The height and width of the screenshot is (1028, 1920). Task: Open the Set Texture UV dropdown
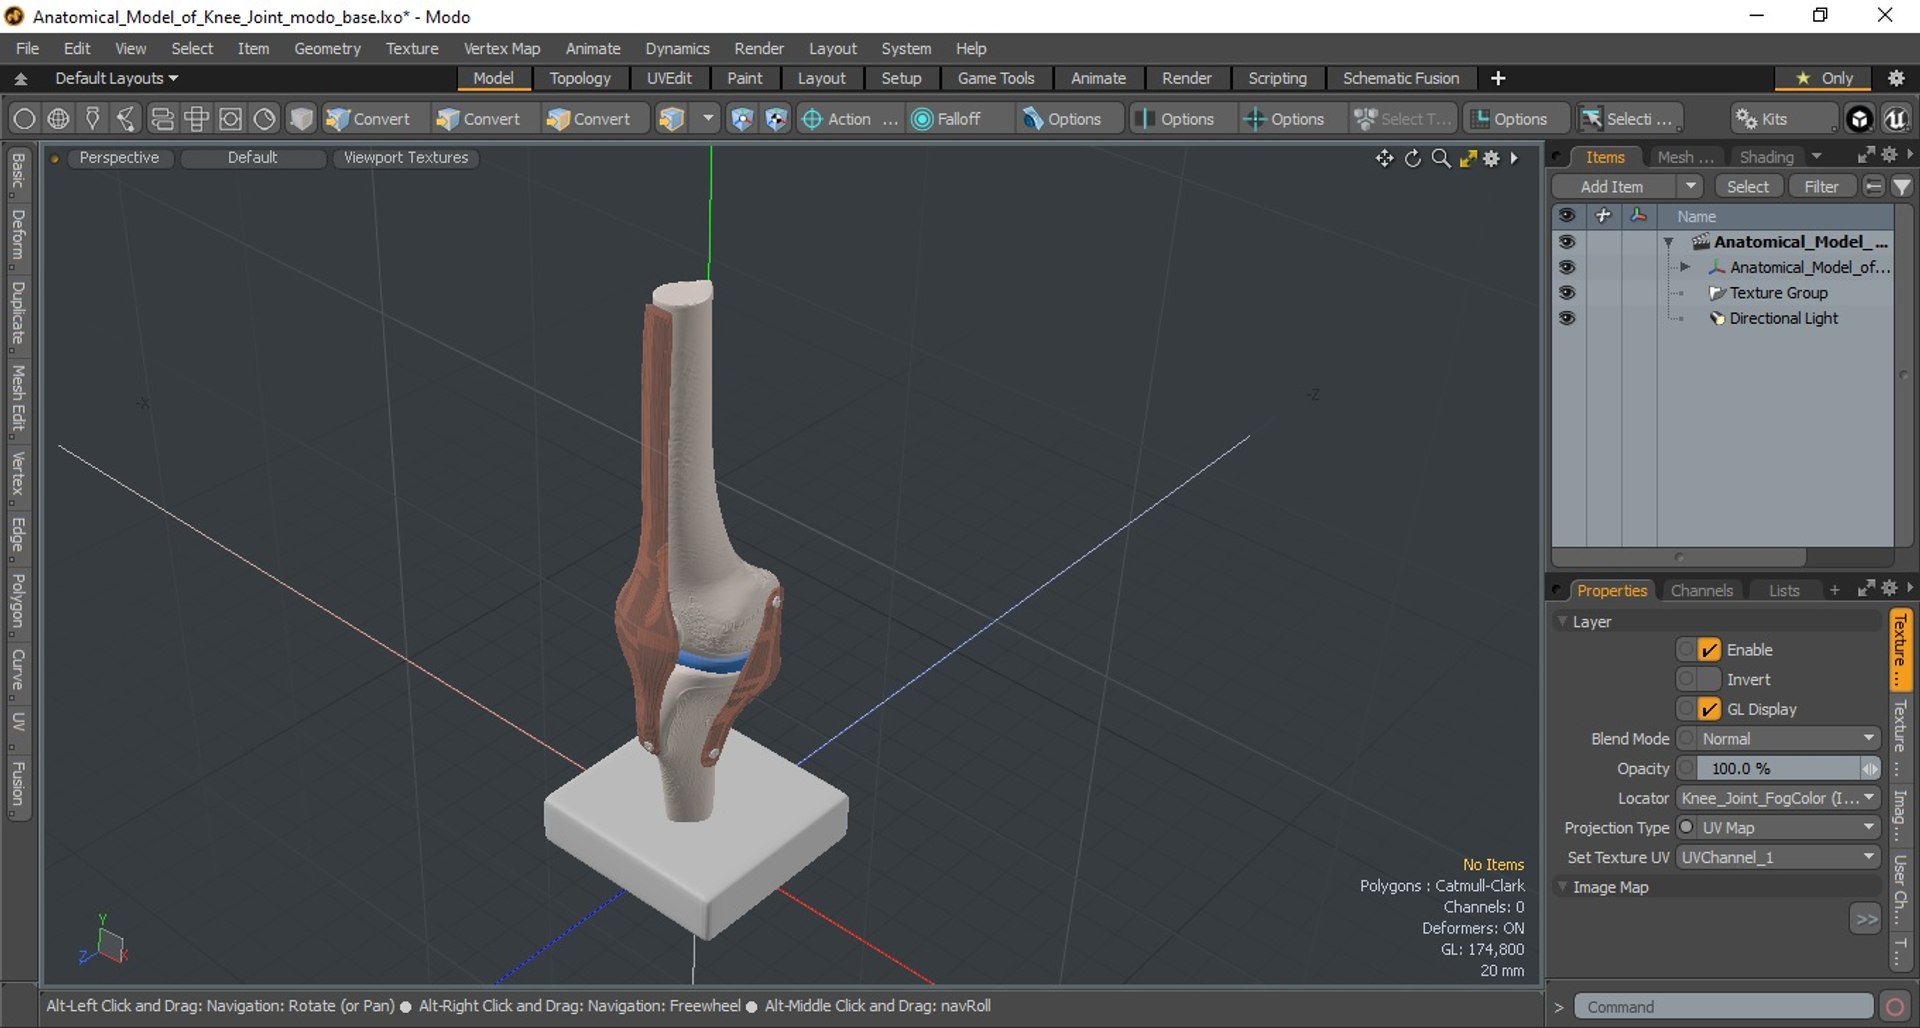1778,857
